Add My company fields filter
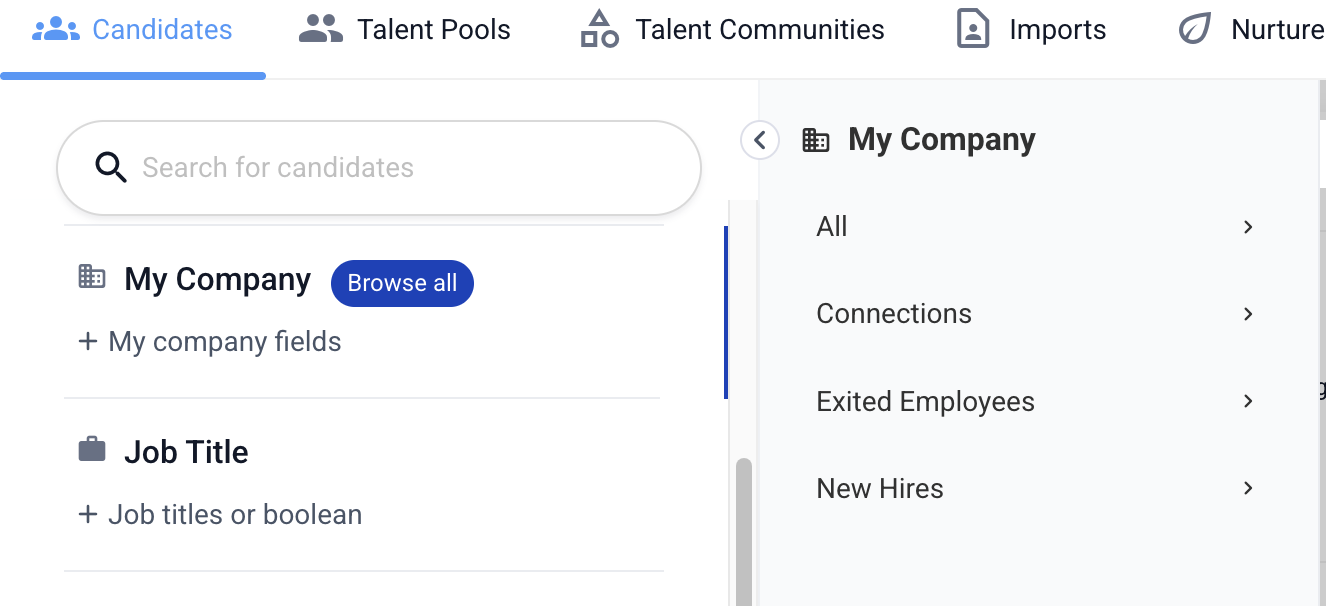This screenshot has height=606, width=1326. (210, 342)
